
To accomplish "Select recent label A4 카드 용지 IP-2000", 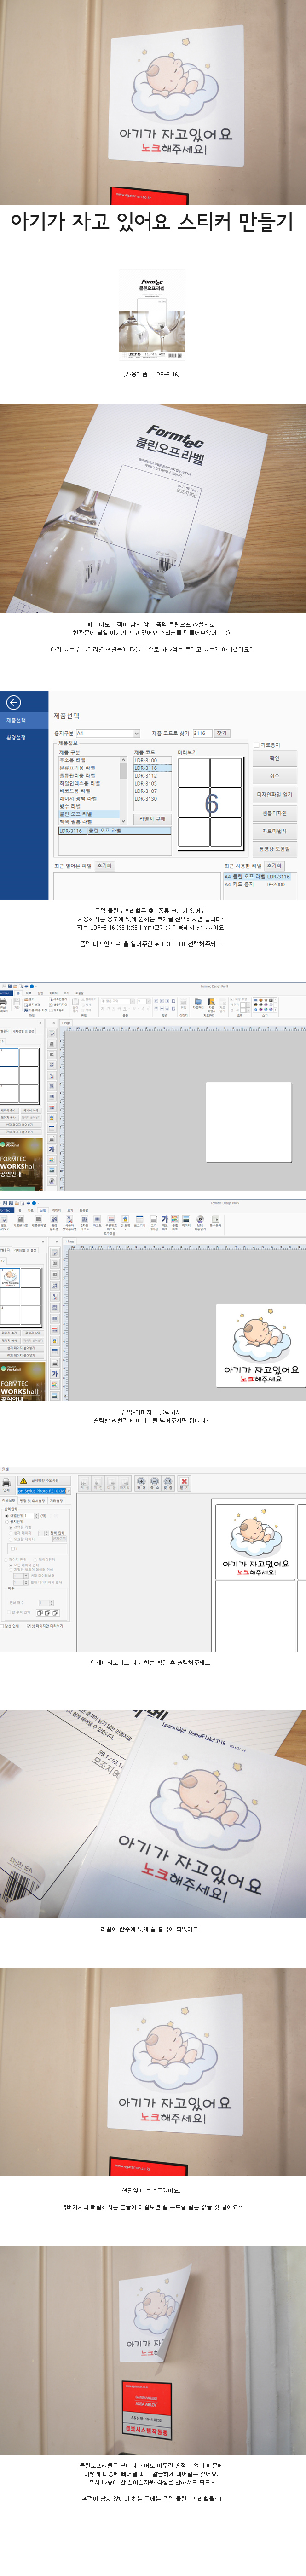I will point(254,884).
